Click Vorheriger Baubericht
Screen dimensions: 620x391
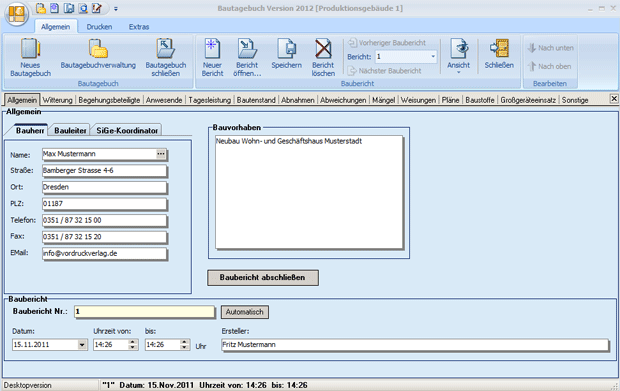pos(387,43)
